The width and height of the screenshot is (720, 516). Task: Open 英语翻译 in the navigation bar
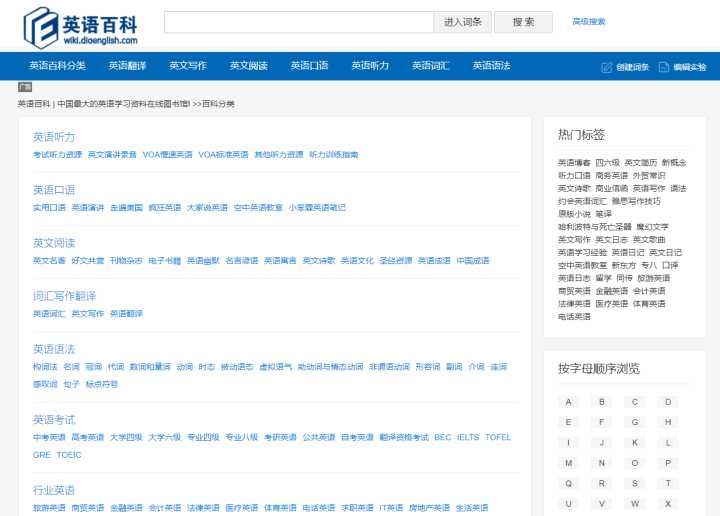tap(127, 66)
